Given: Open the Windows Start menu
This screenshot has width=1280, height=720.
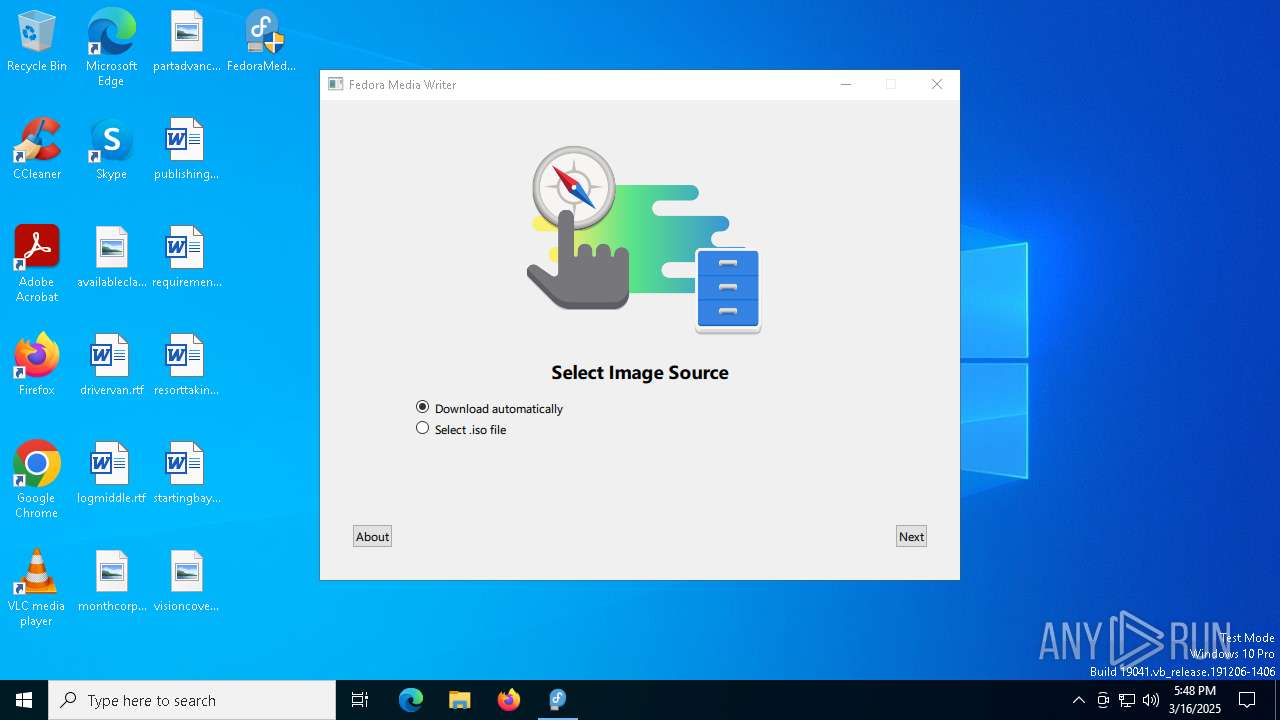Looking at the screenshot, I should (x=24, y=700).
